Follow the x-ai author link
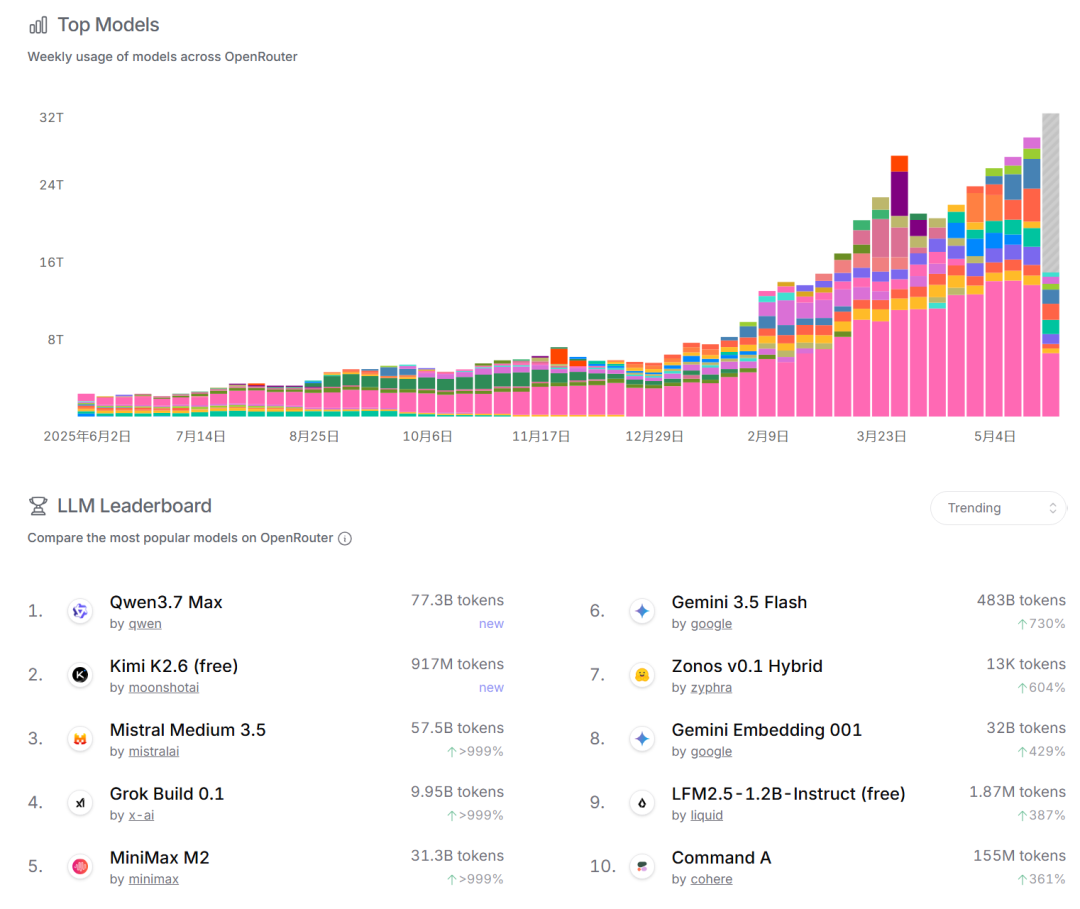1080x909 pixels. pyautogui.click(x=141, y=815)
